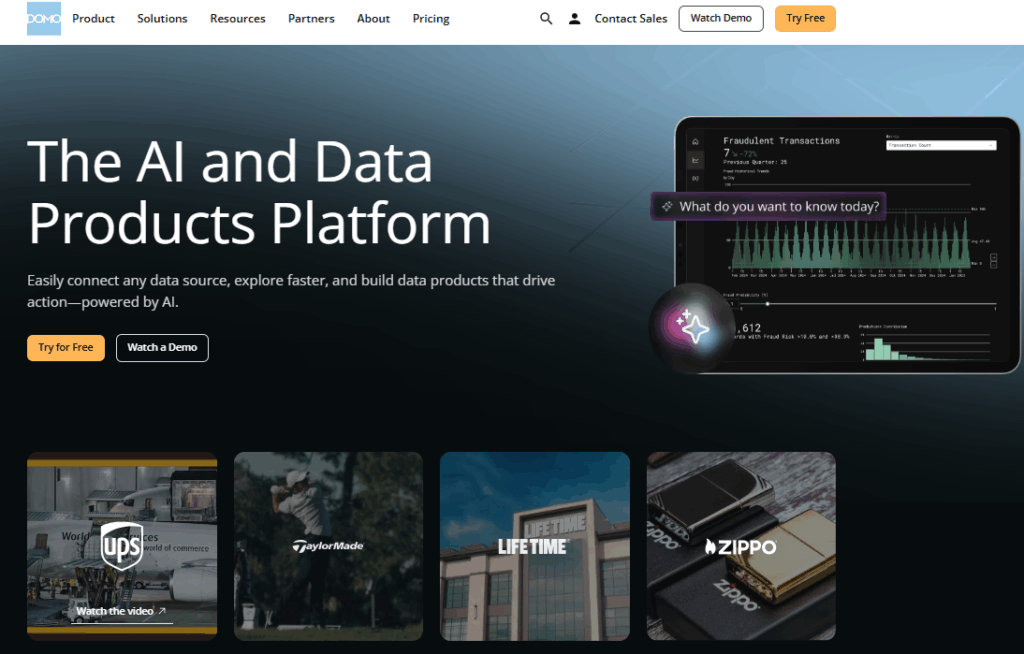Image resolution: width=1024 pixels, height=654 pixels.
Task: Click the glowing AI sparkle orb
Action: coord(692,326)
